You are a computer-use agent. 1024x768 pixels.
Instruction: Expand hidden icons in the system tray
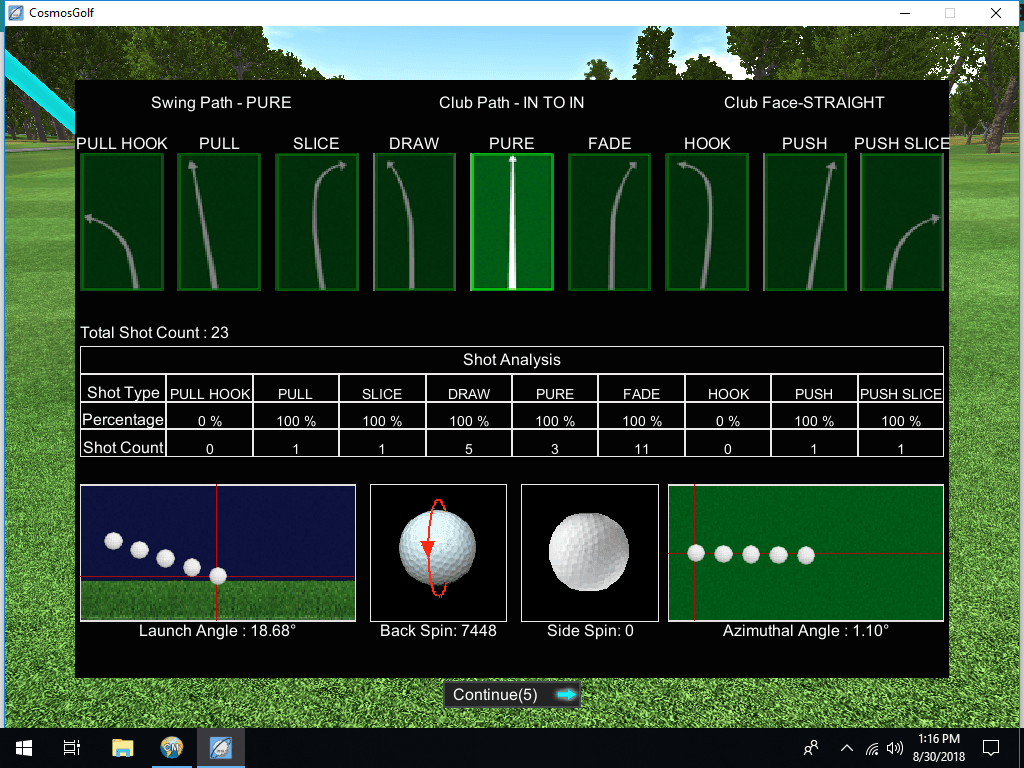click(x=846, y=747)
